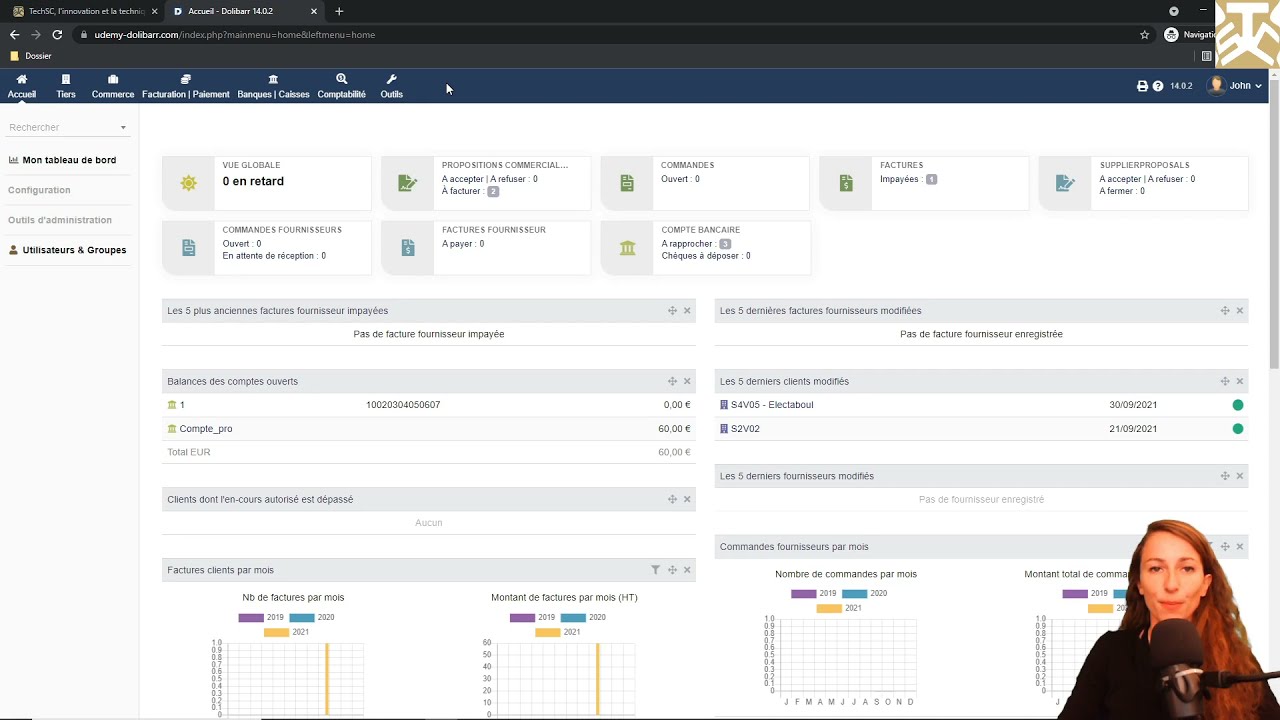Click the Commandes card icon

(627, 183)
